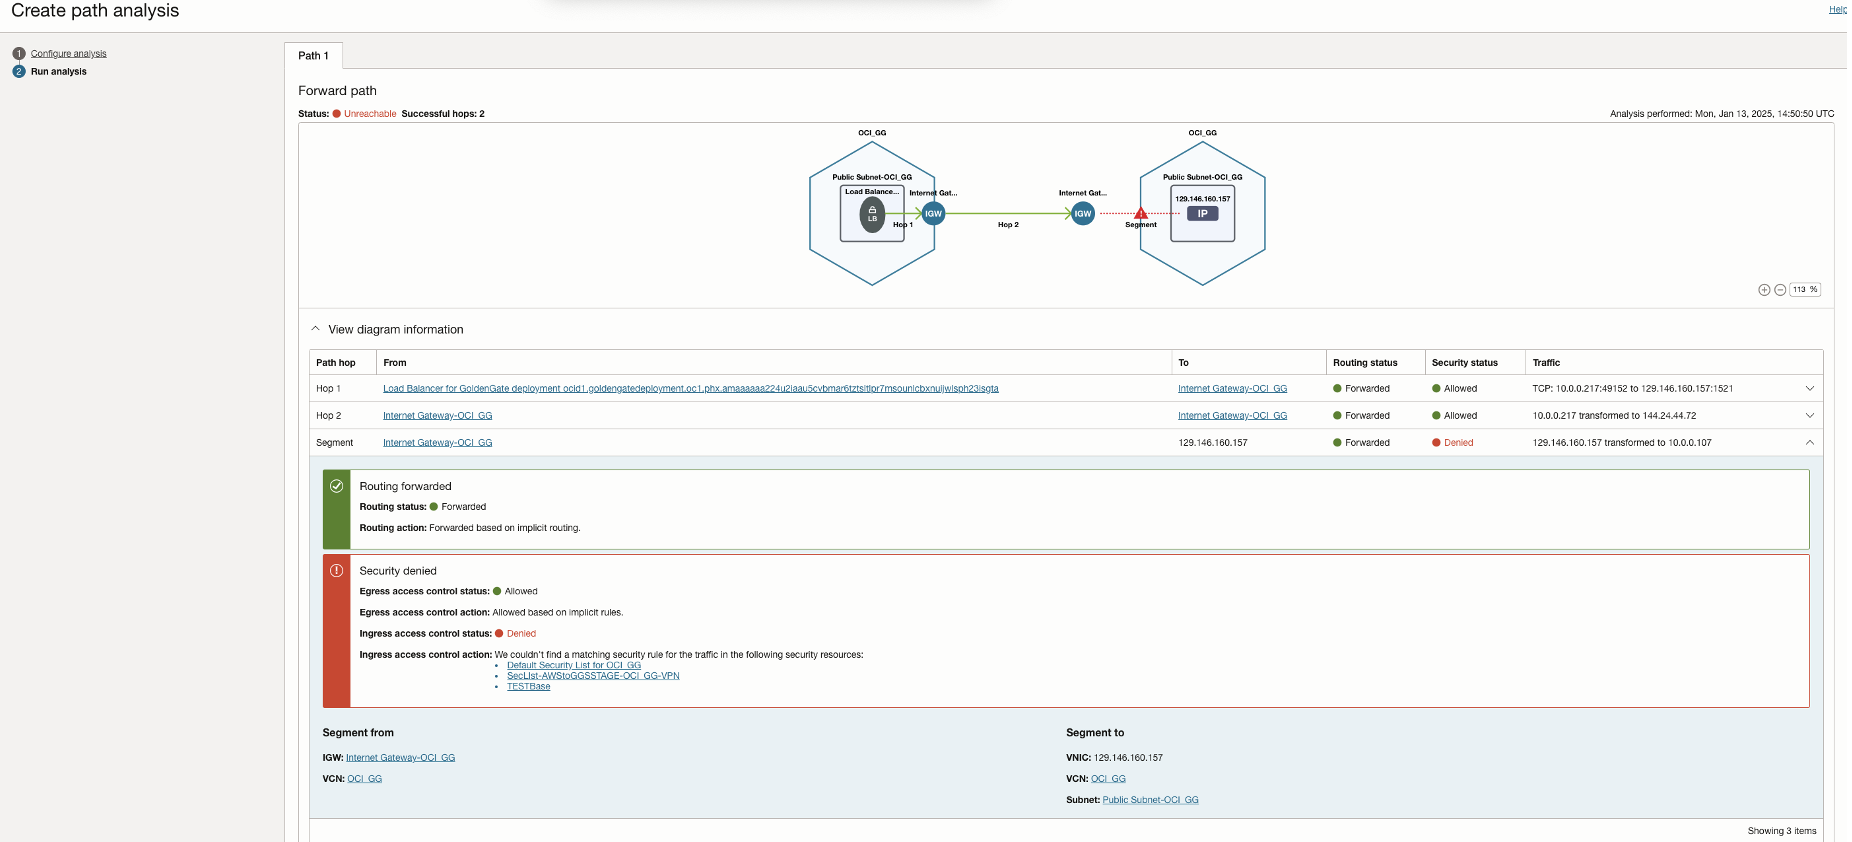The height and width of the screenshot is (842, 1852).
Task: Click the Load Balancer node icon in diagram
Action: coord(872,214)
